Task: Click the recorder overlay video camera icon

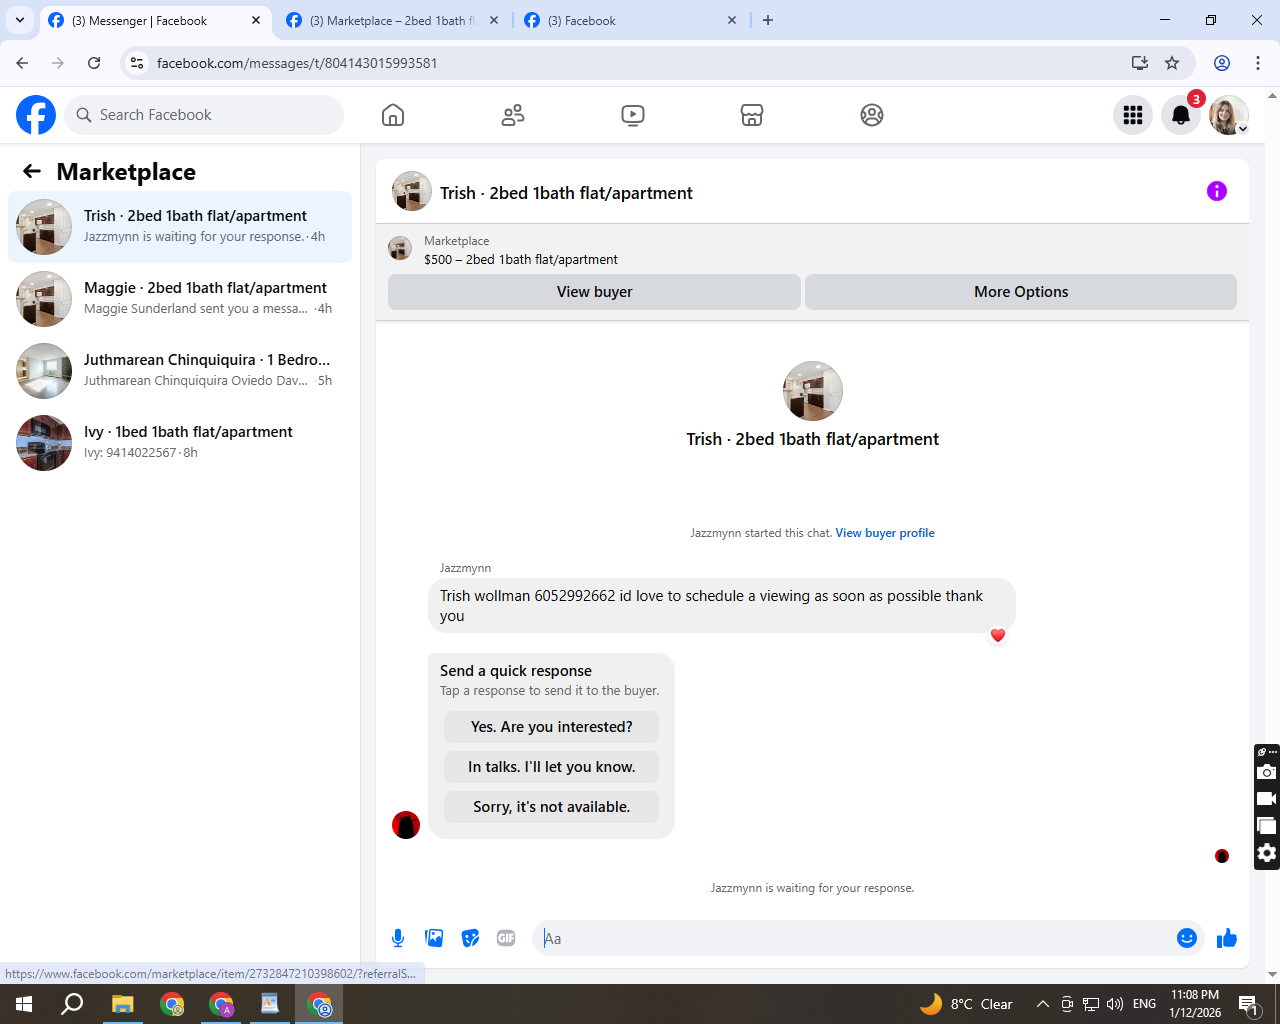Action: (x=1266, y=799)
